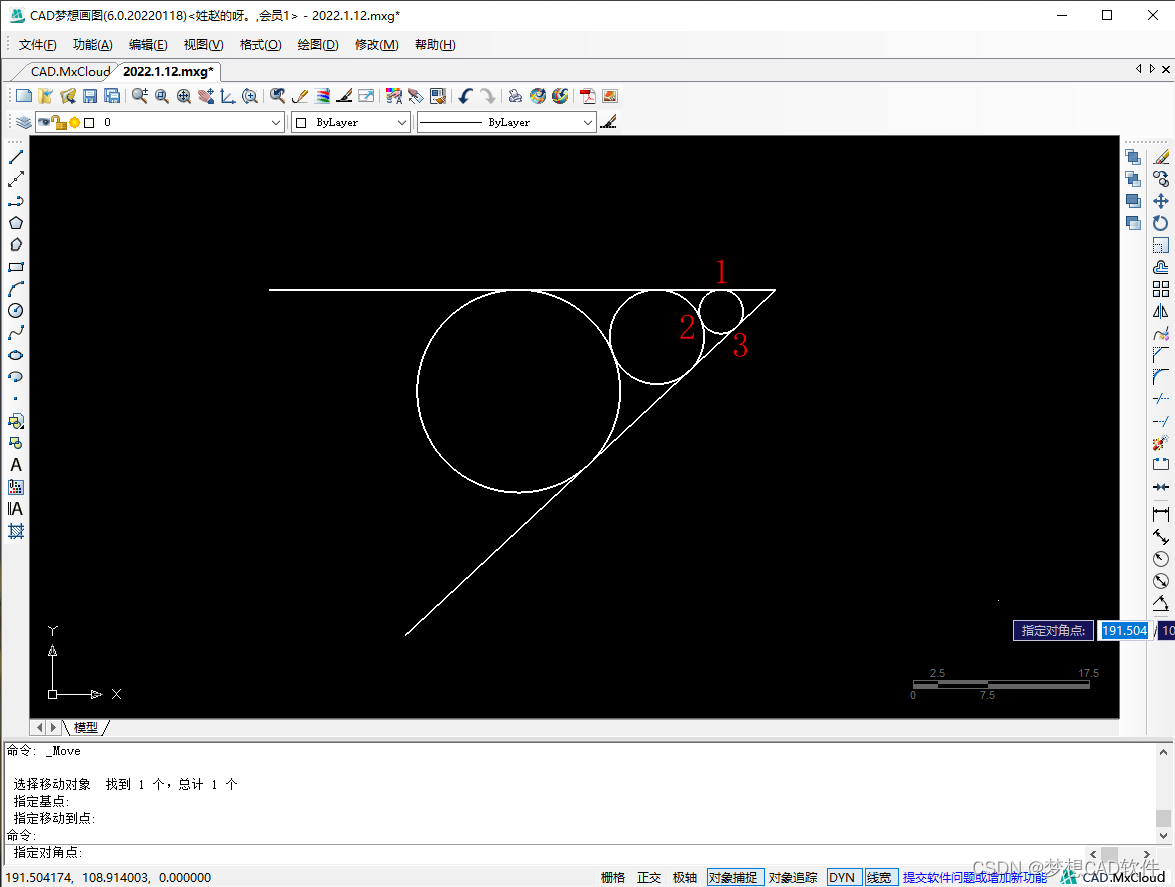Click previous-tab arrow beside document tabs
This screenshot has width=1175, height=887.
tap(1139, 69)
